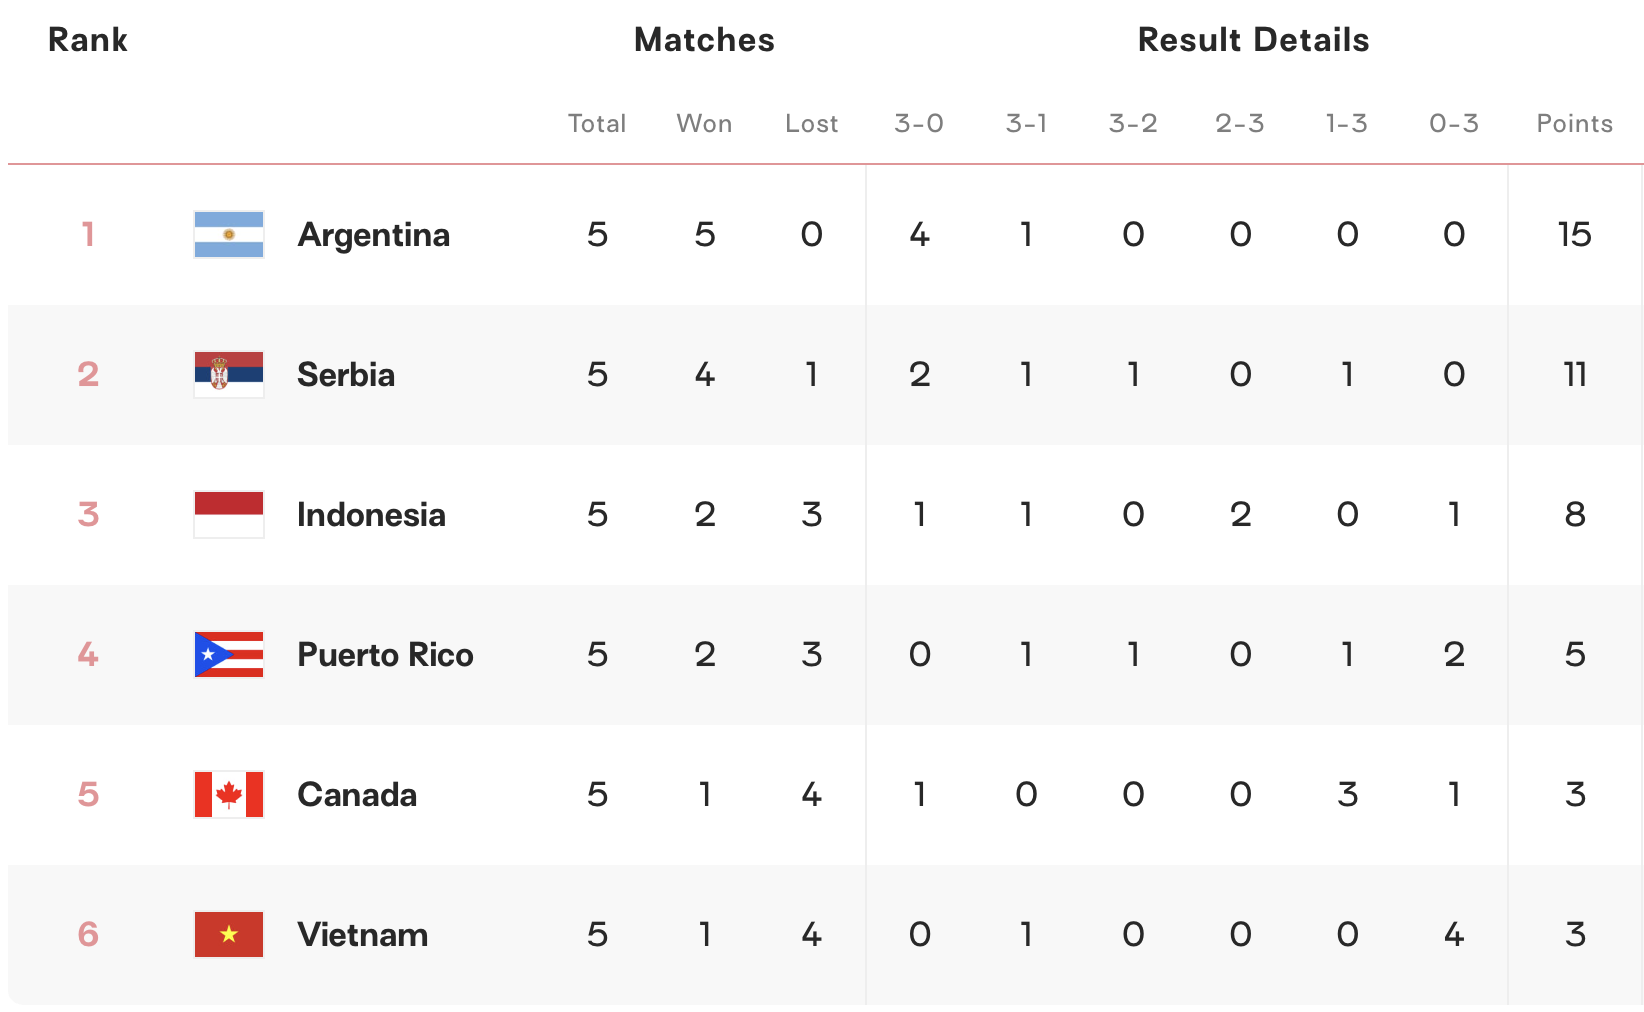Click the Result Details heading
Screen dimensions: 1644x1012
pyautogui.click(x=1253, y=40)
